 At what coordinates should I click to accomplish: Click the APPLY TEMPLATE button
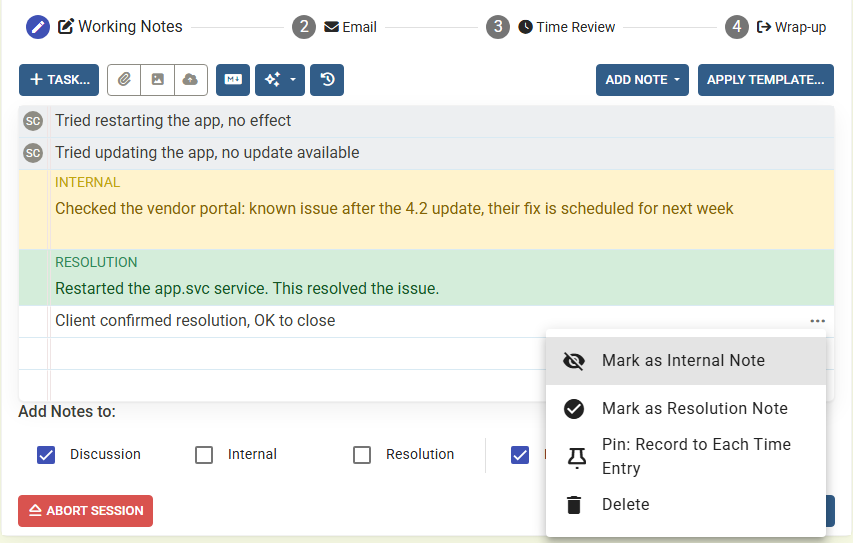coord(765,80)
